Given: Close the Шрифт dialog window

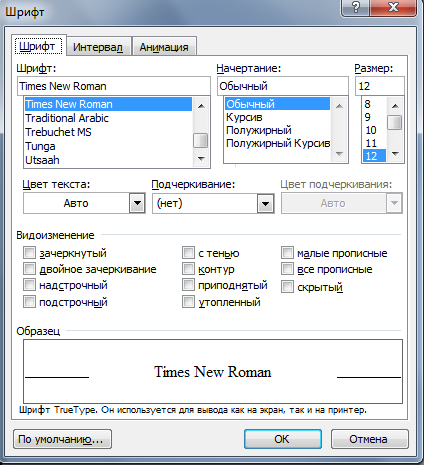Looking at the screenshot, I should click(393, 7).
